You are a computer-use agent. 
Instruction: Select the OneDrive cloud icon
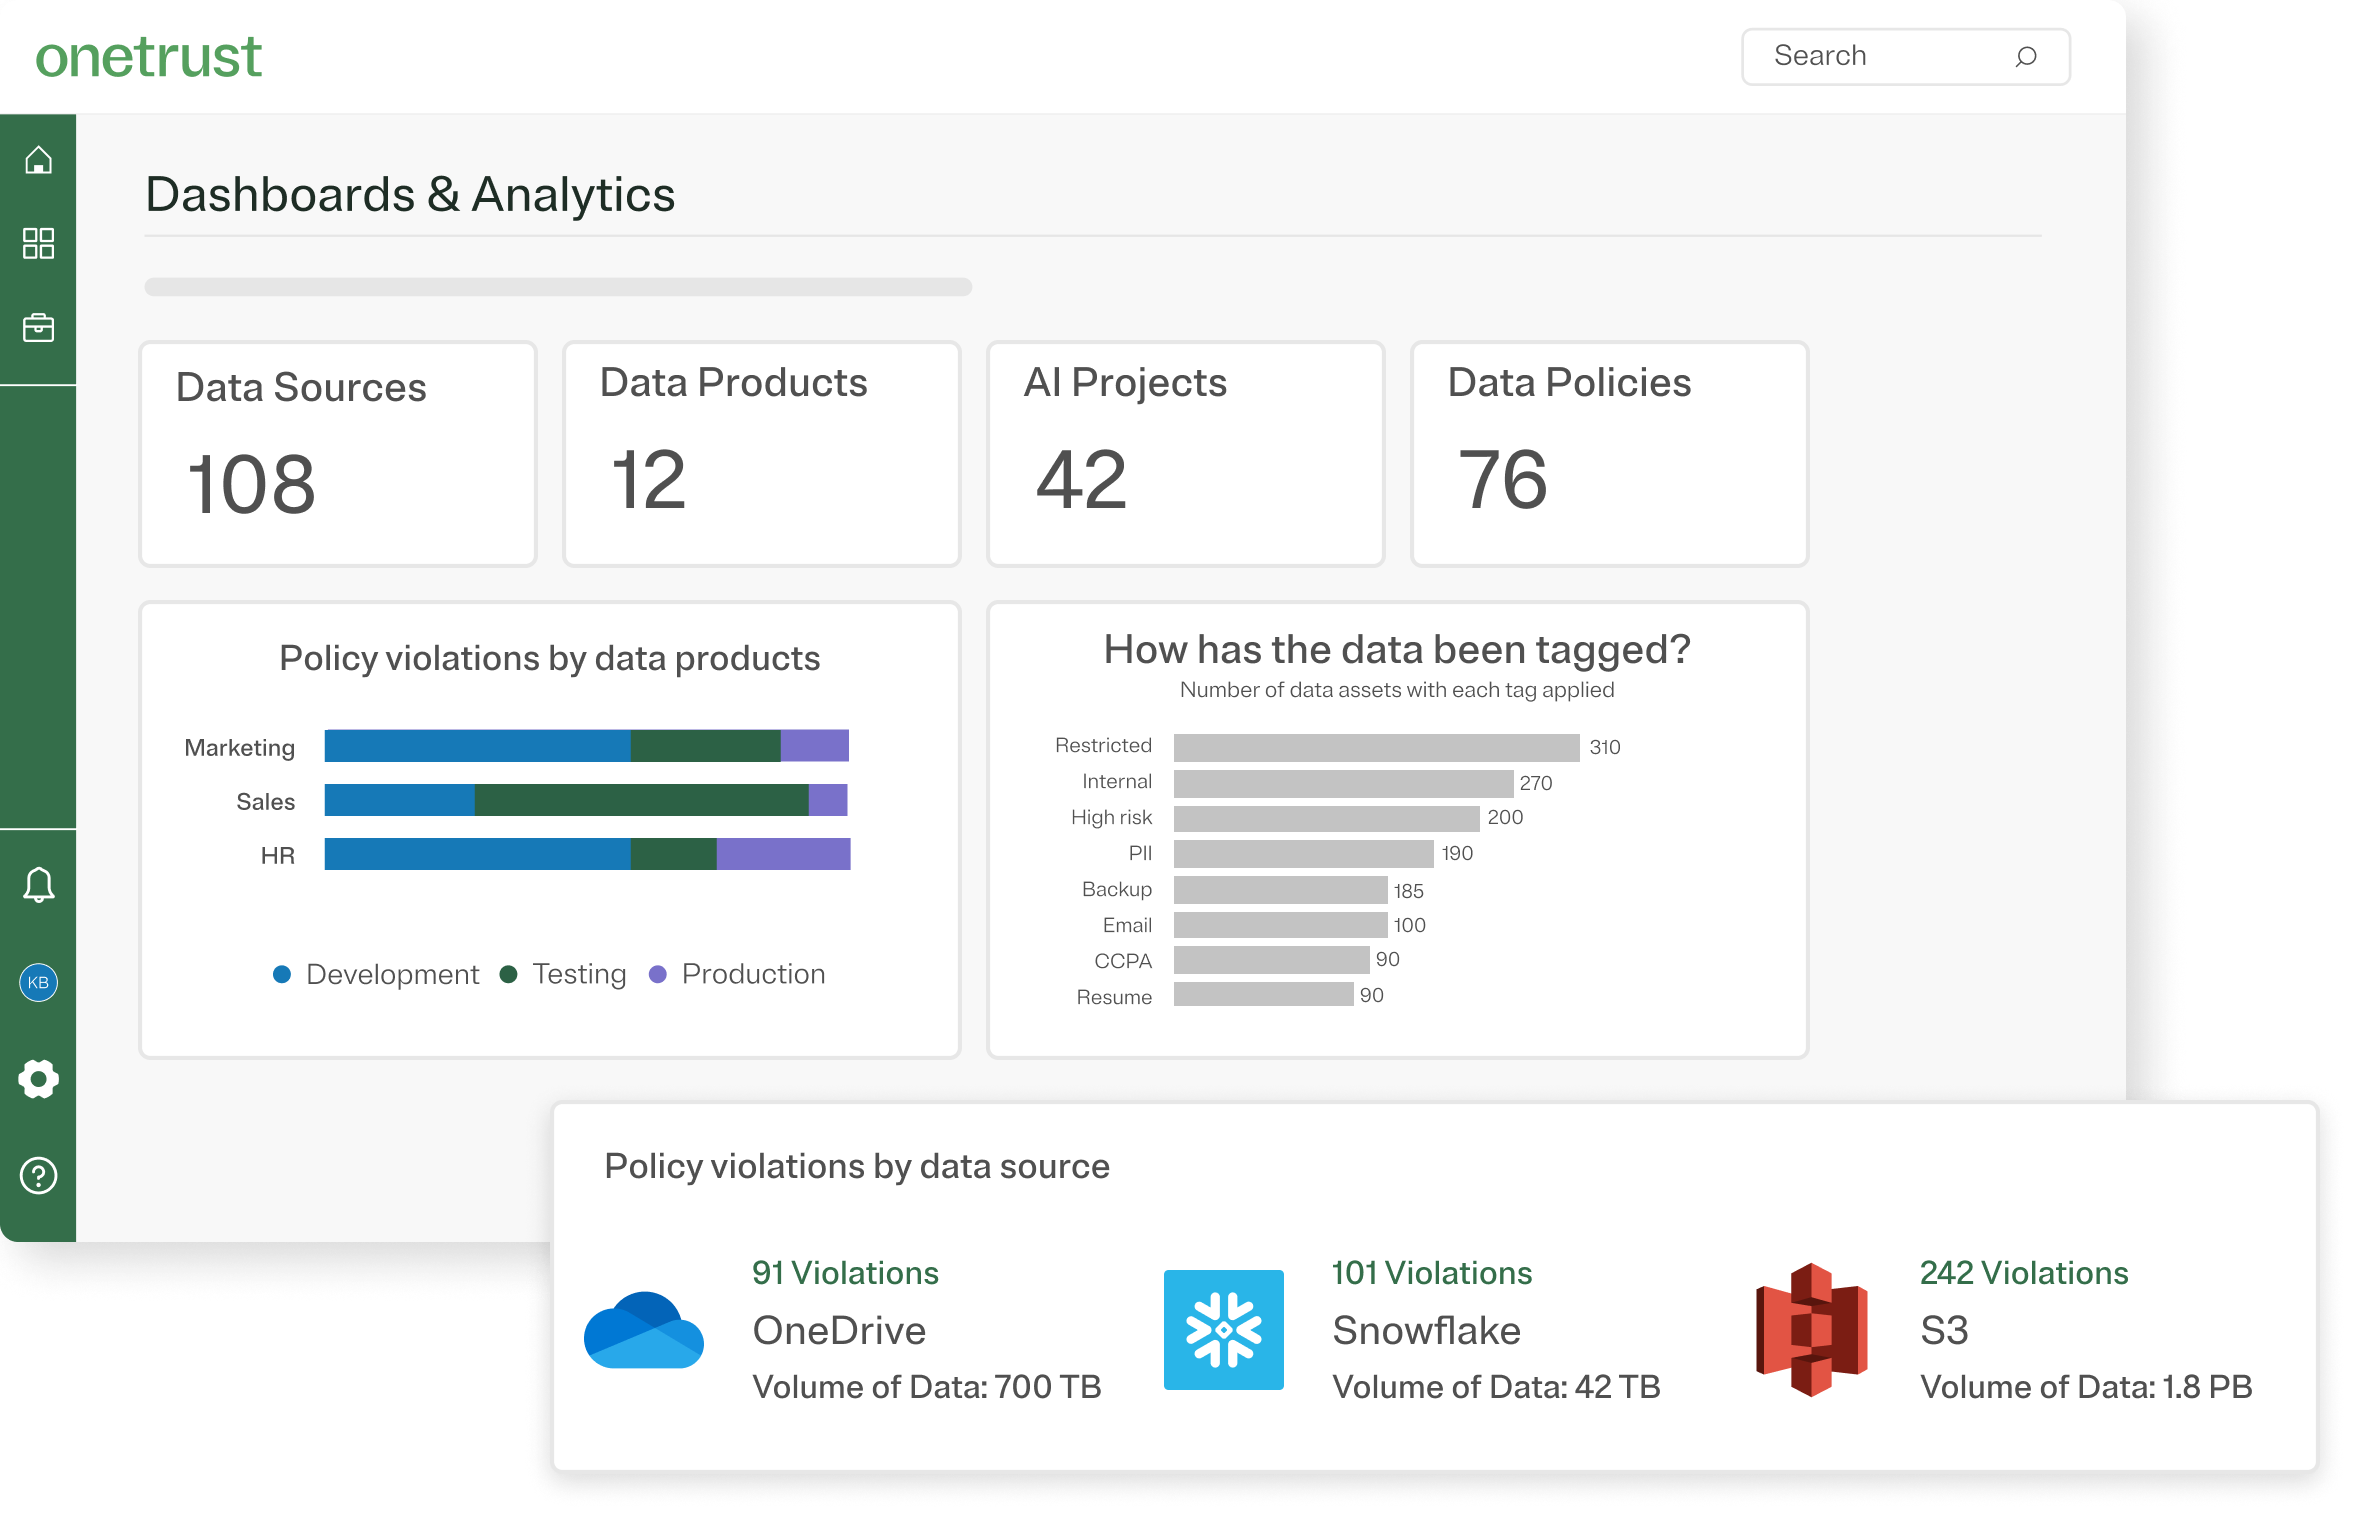pos(643,1330)
